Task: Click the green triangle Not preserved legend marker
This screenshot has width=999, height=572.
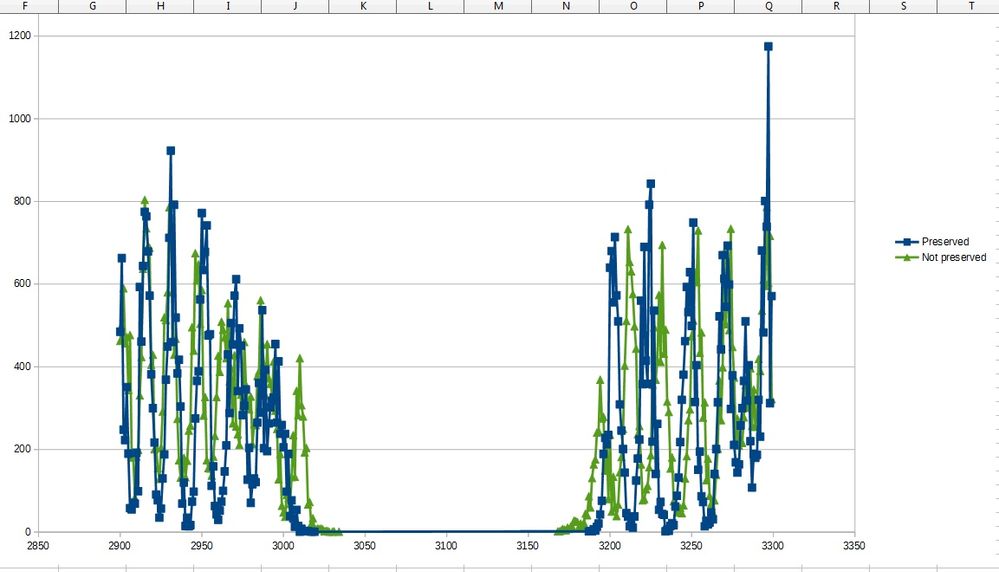Action: 907,257
